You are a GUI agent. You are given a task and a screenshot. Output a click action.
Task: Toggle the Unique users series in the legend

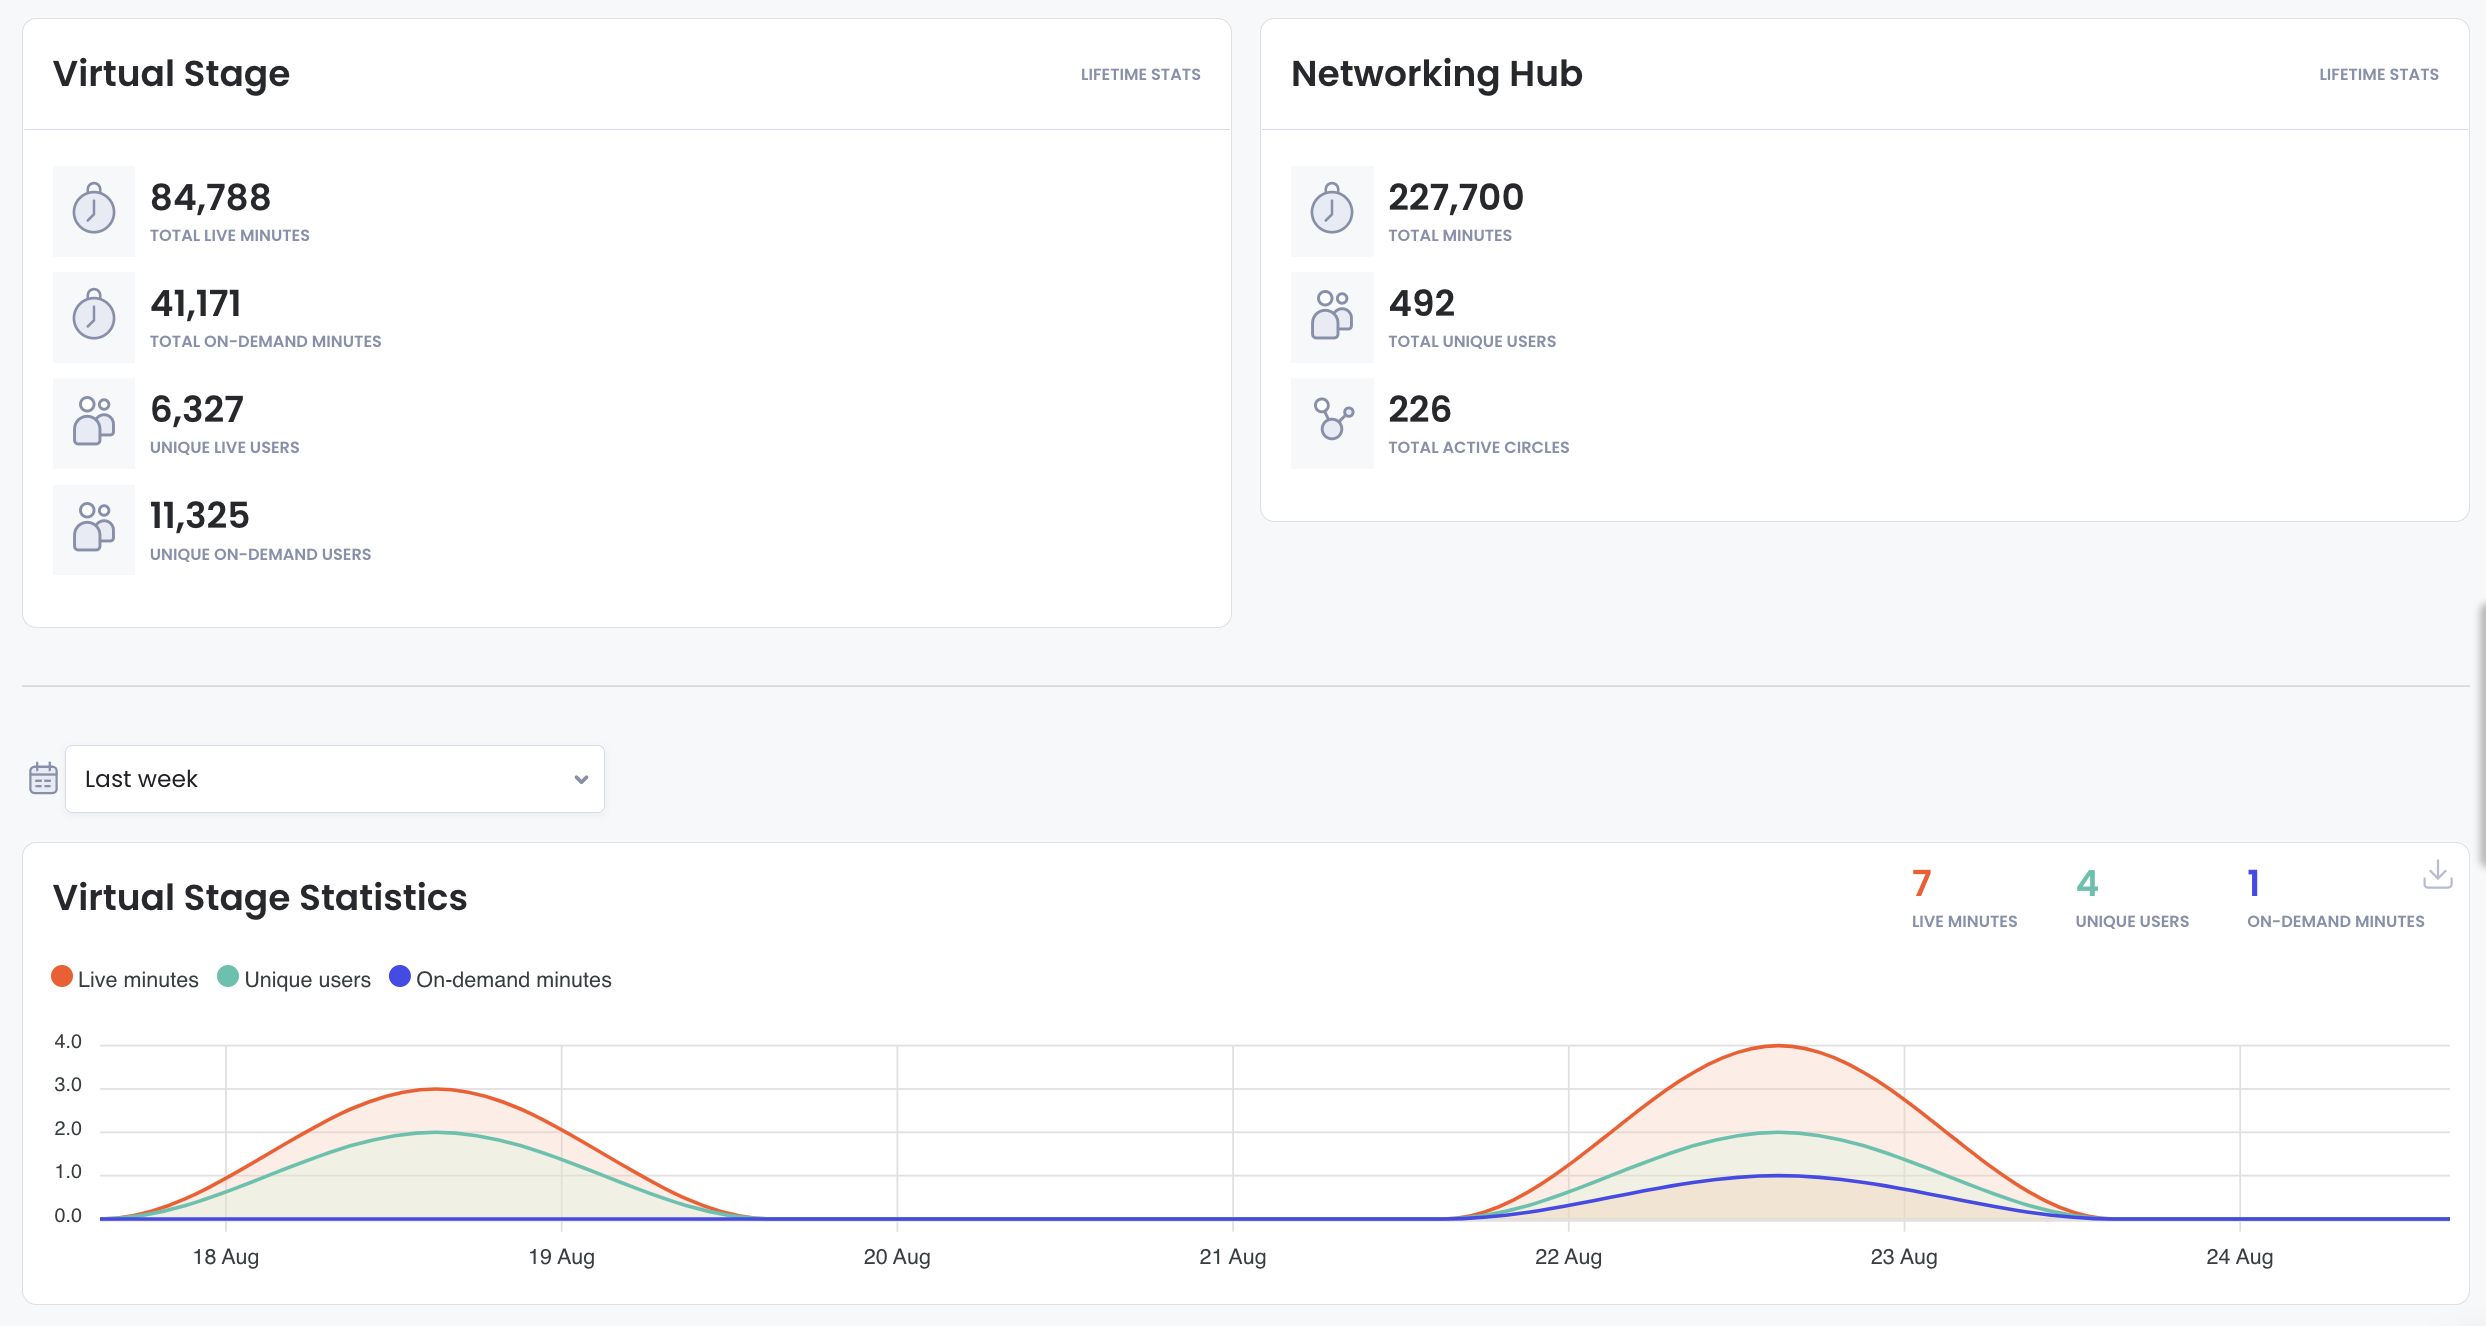[x=293, y=978]
